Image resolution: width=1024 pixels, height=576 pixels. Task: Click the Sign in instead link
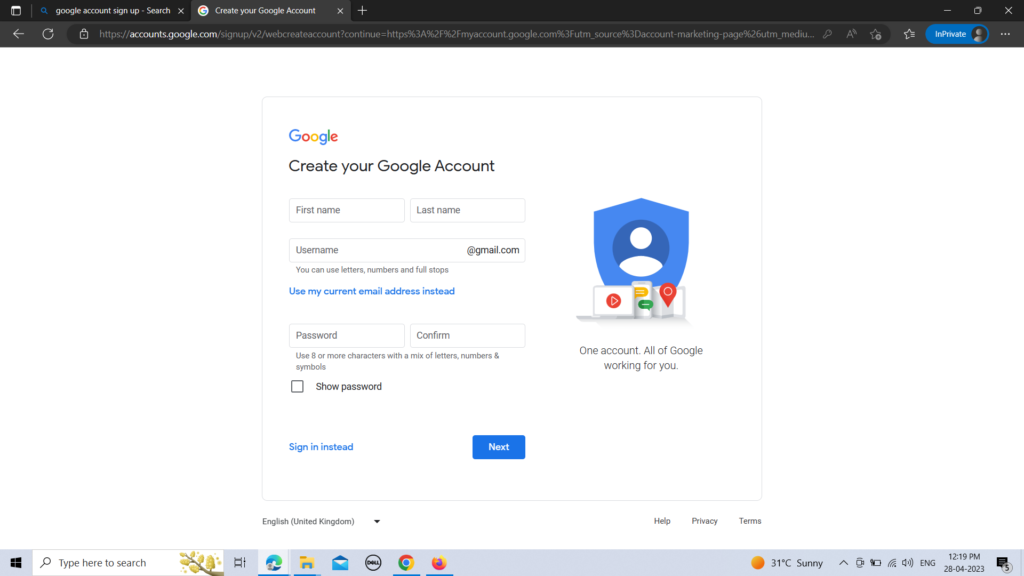(x=321, y=447)
